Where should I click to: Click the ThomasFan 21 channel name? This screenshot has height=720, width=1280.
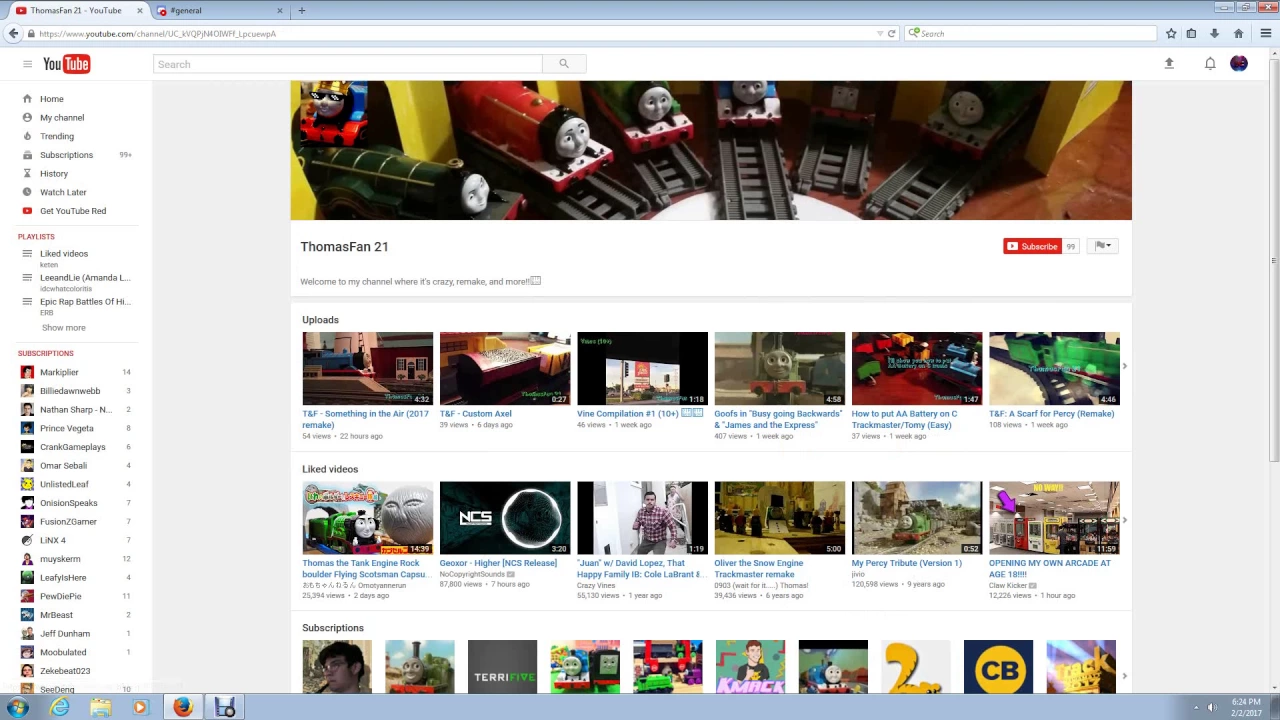tap(344, 247)
